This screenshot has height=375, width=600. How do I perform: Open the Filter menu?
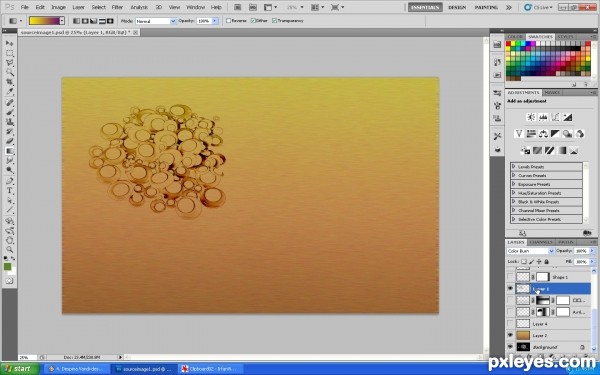click(x=117, y=7)
